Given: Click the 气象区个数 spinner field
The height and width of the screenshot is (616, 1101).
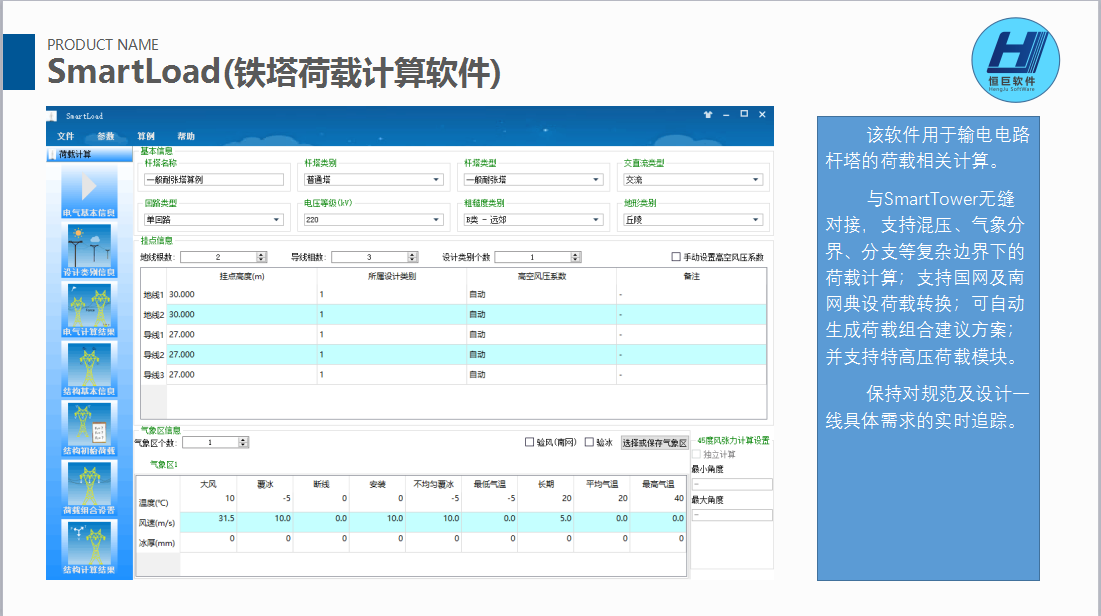Looking at the screenshot, I should pos(216,443).
